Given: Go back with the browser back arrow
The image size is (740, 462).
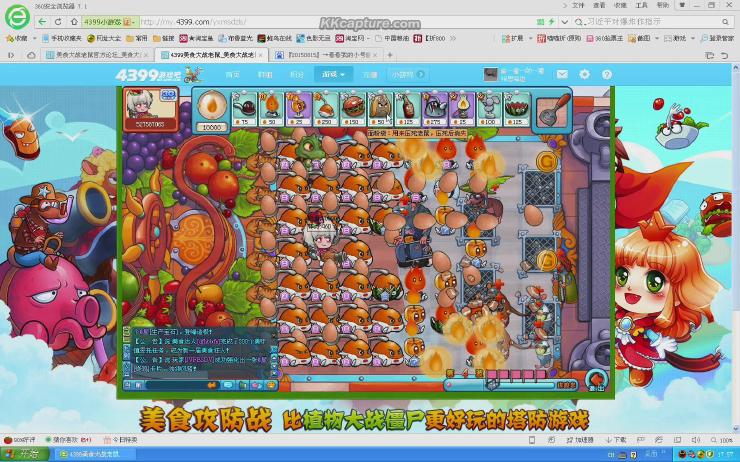Looking at the screenshot, I should tap(42, 22).
